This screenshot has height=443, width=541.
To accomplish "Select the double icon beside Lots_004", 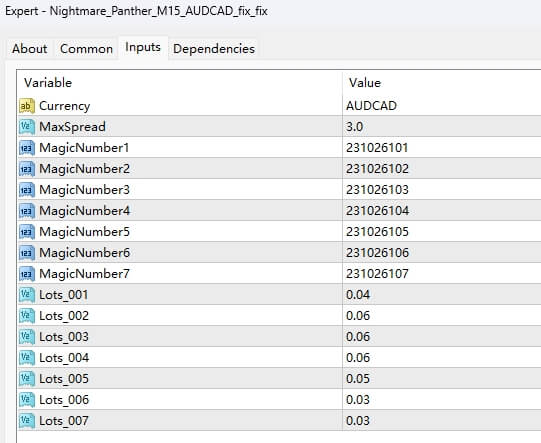I will coord(27,358).
